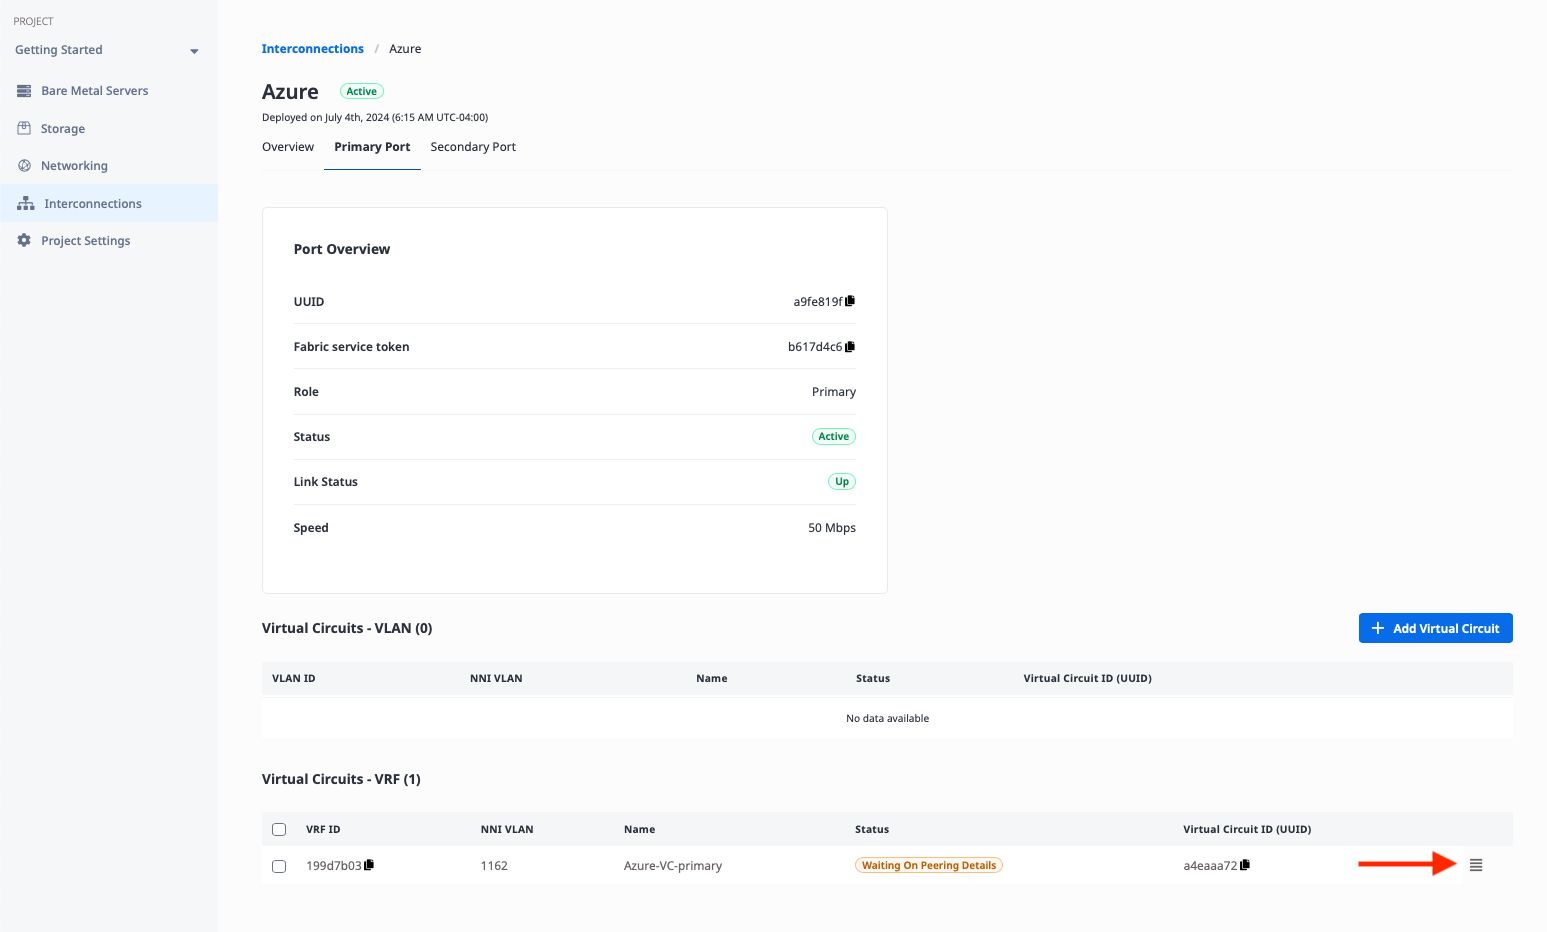Follow the Interconnections breadcrumb link
The image size is (1547, 932).
(313, 49)
